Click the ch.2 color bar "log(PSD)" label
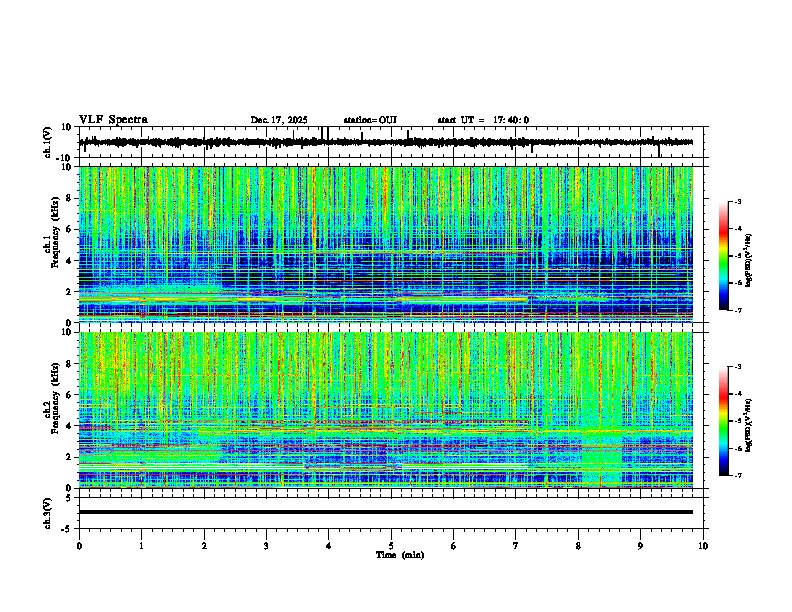 point(748,425)
